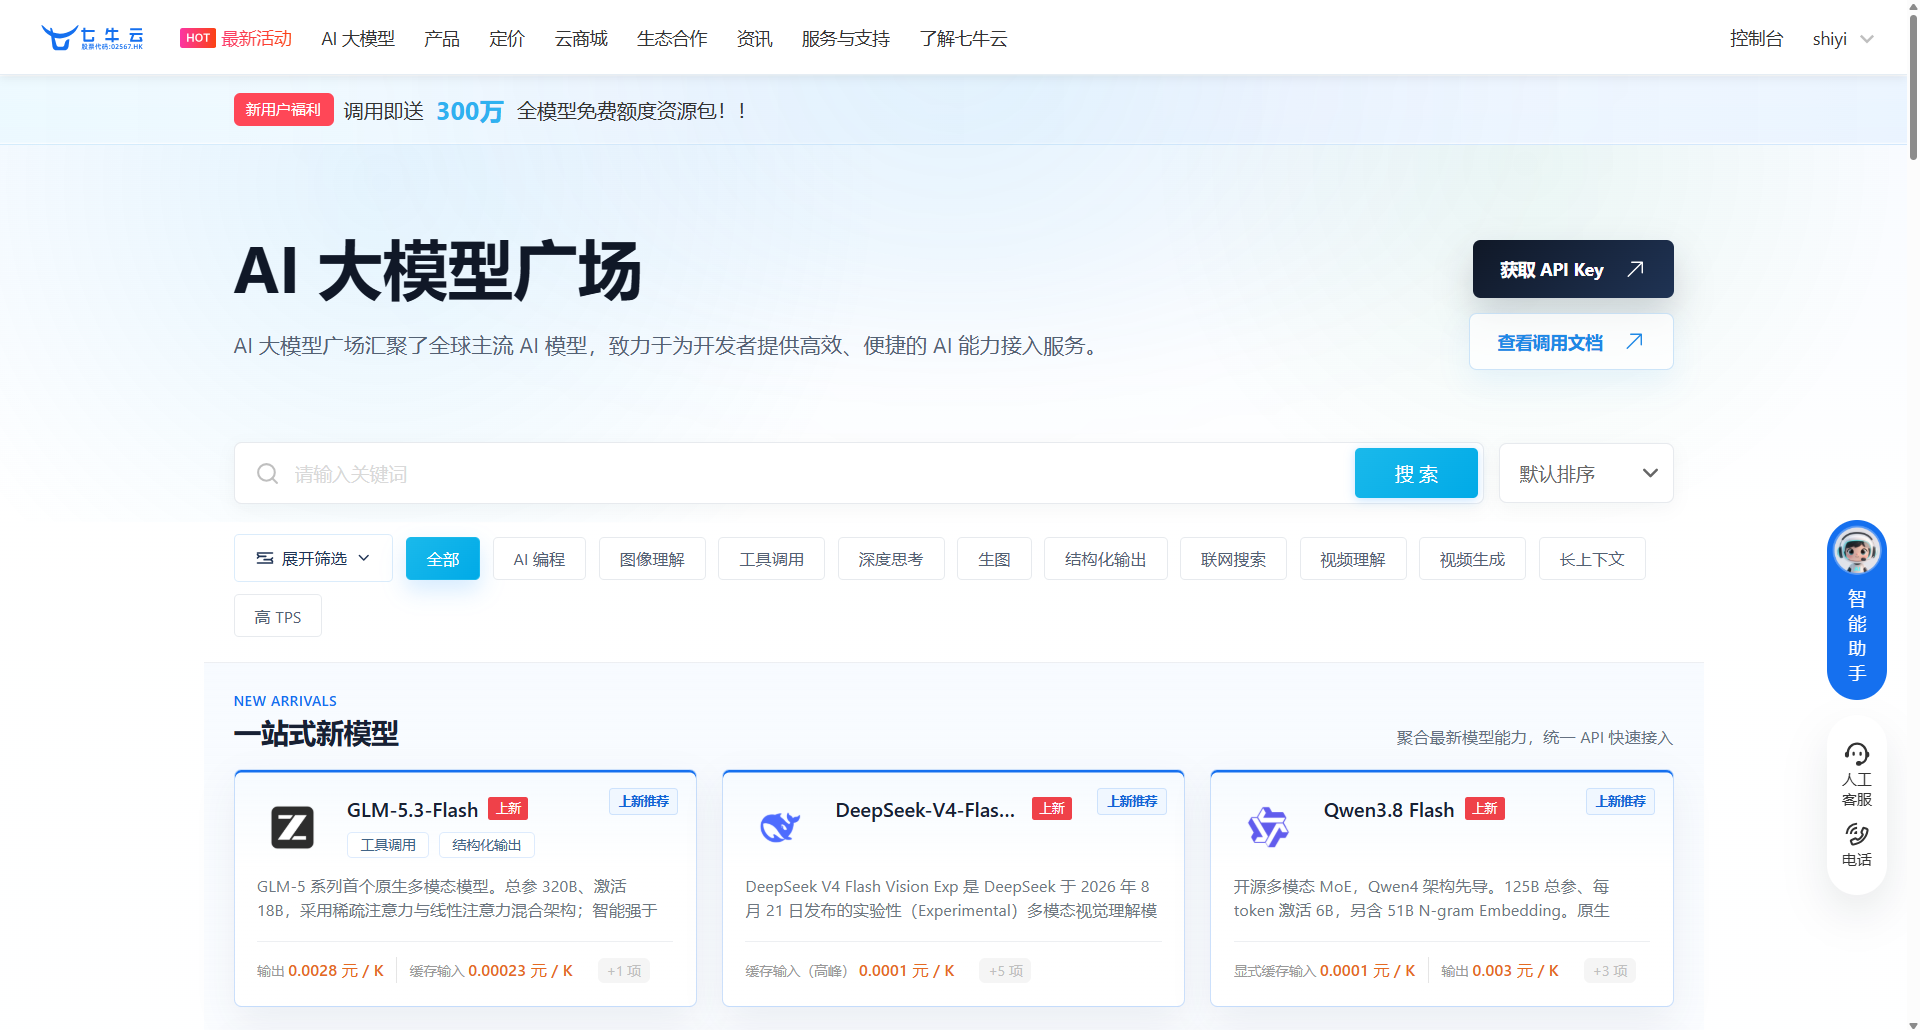Focus the 请输入关键词 search field
The width and height of the screenshot is (1920, 1030).
point(795,473)
